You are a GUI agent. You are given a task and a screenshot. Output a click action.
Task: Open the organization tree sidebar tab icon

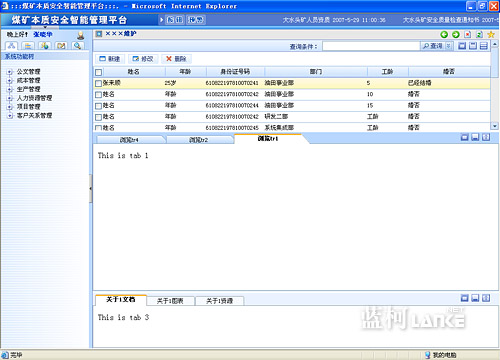(11, 46)
